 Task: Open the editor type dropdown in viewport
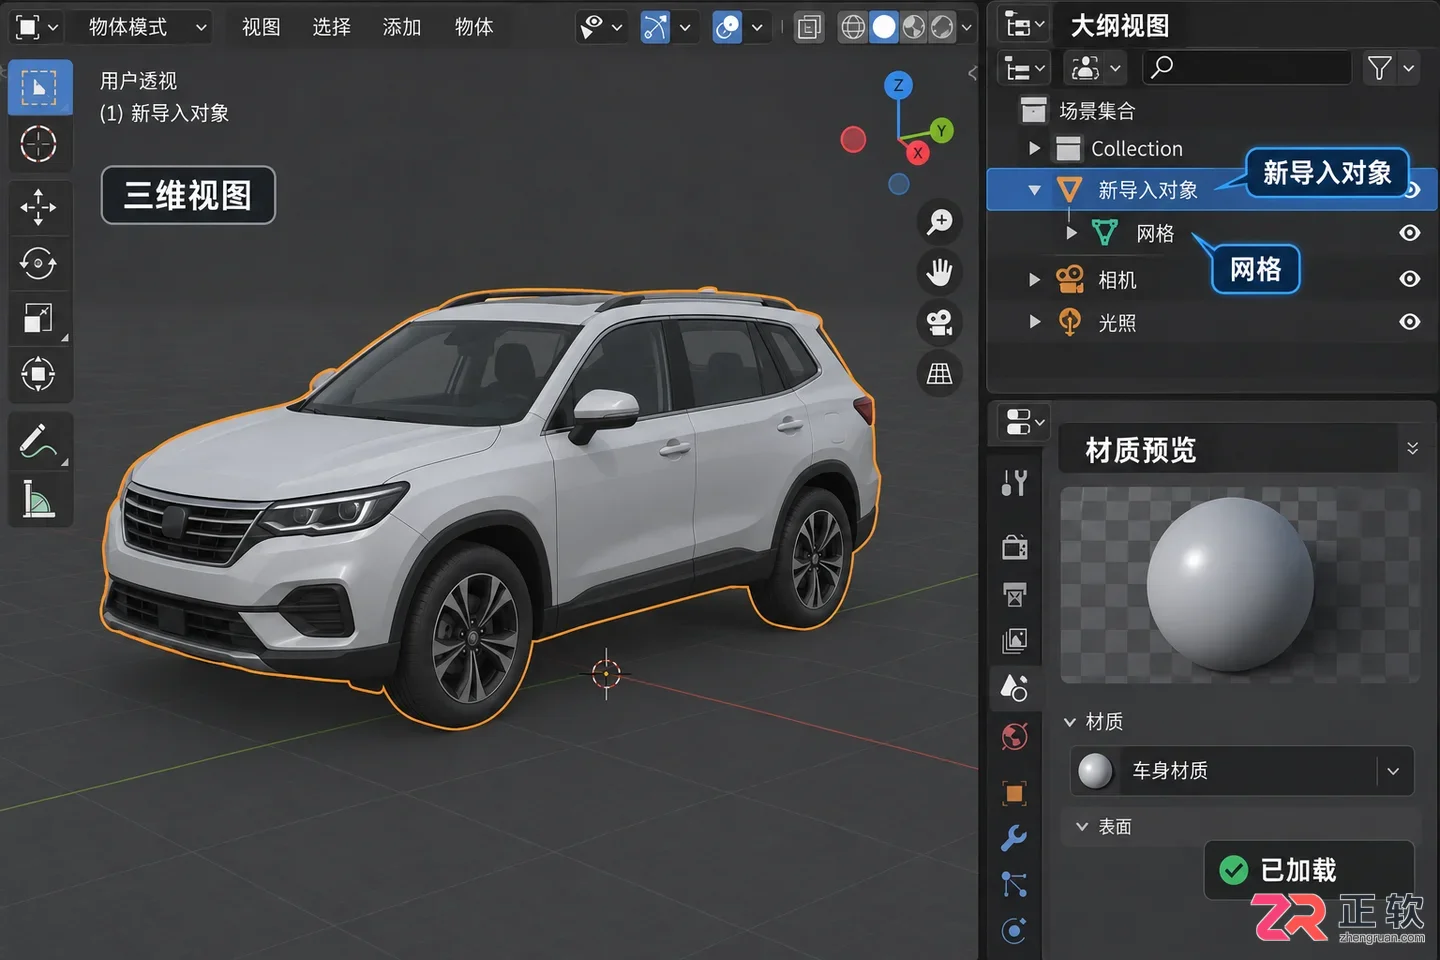pos(37,27)
